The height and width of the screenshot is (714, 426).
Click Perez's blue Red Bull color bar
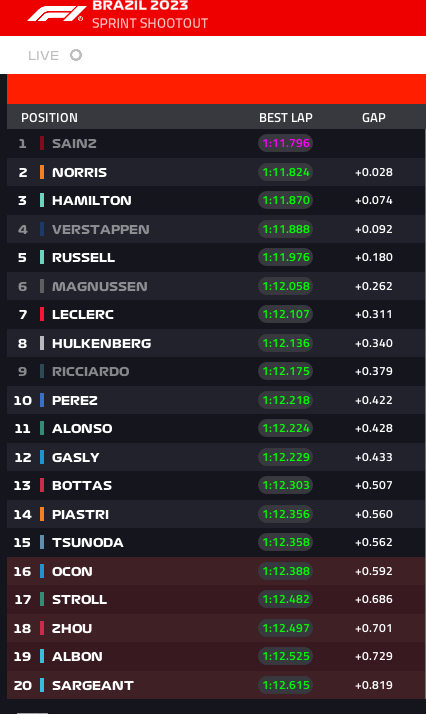[x=42, y=400]
